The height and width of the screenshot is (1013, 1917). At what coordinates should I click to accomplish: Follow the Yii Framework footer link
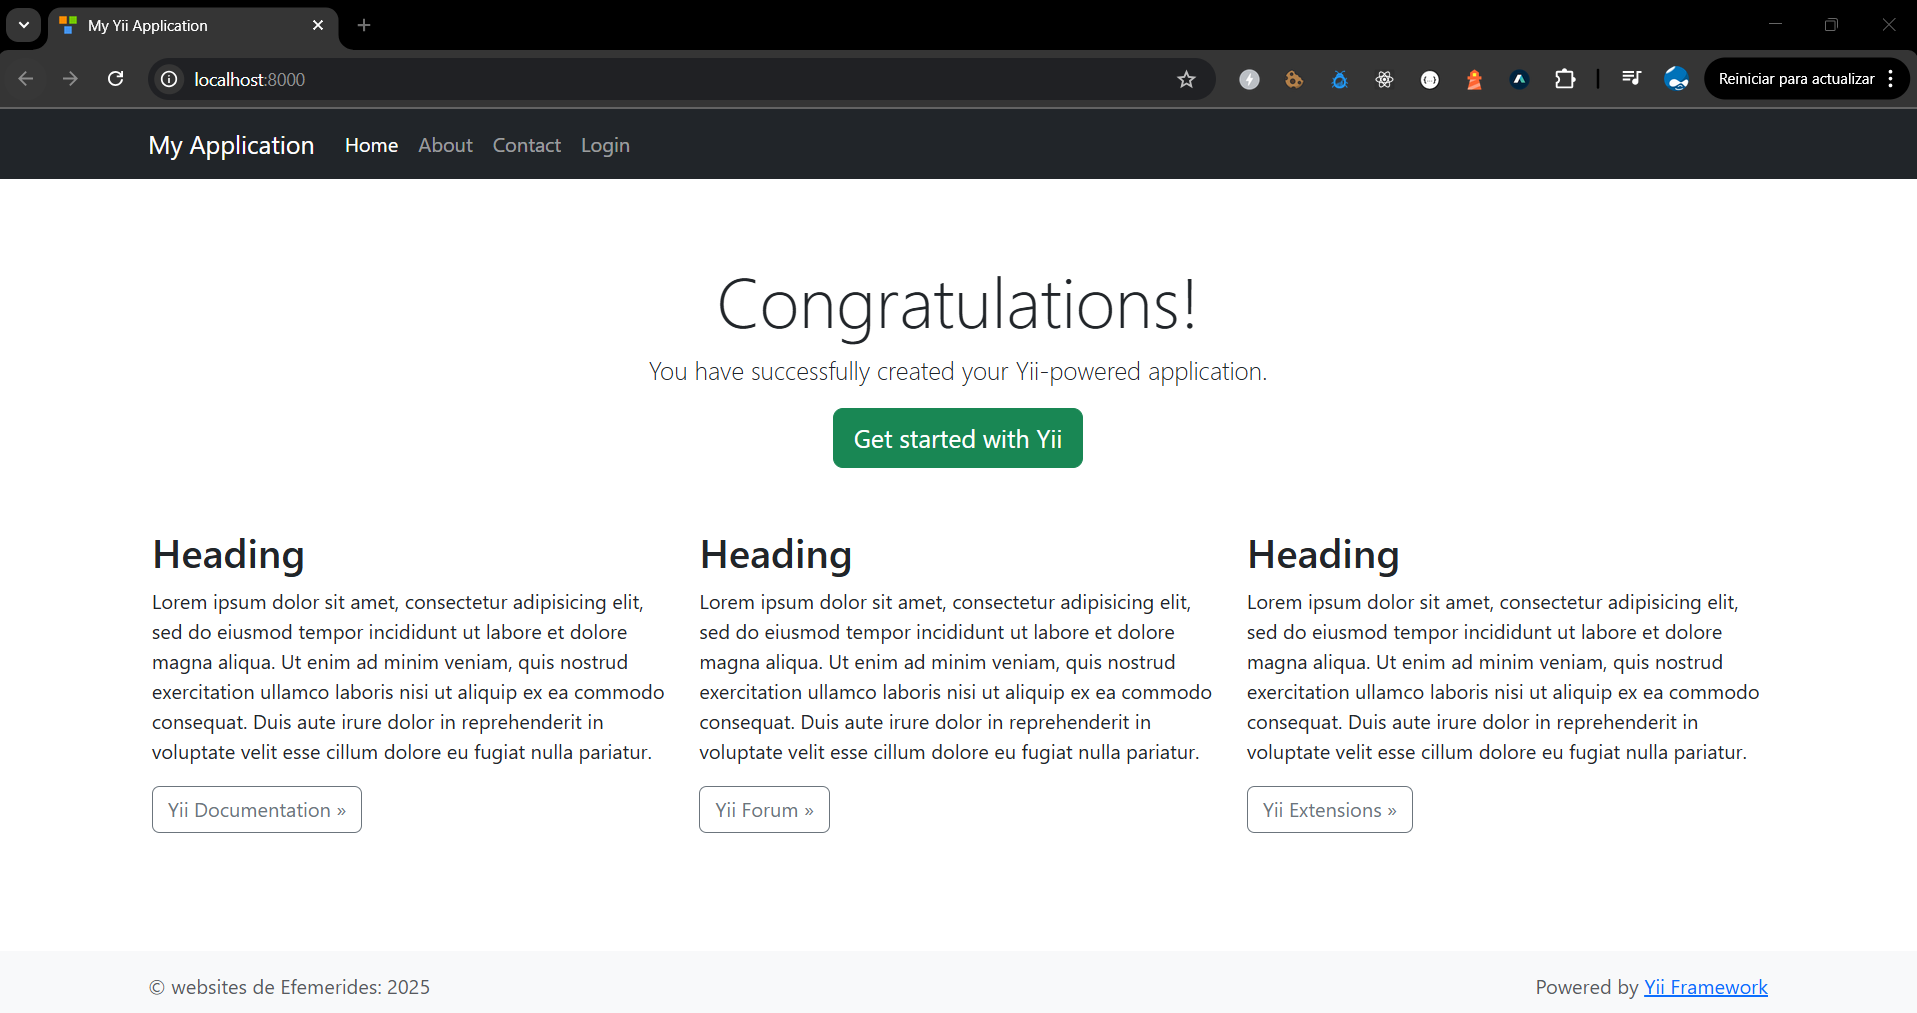[x=1705, y=987]
